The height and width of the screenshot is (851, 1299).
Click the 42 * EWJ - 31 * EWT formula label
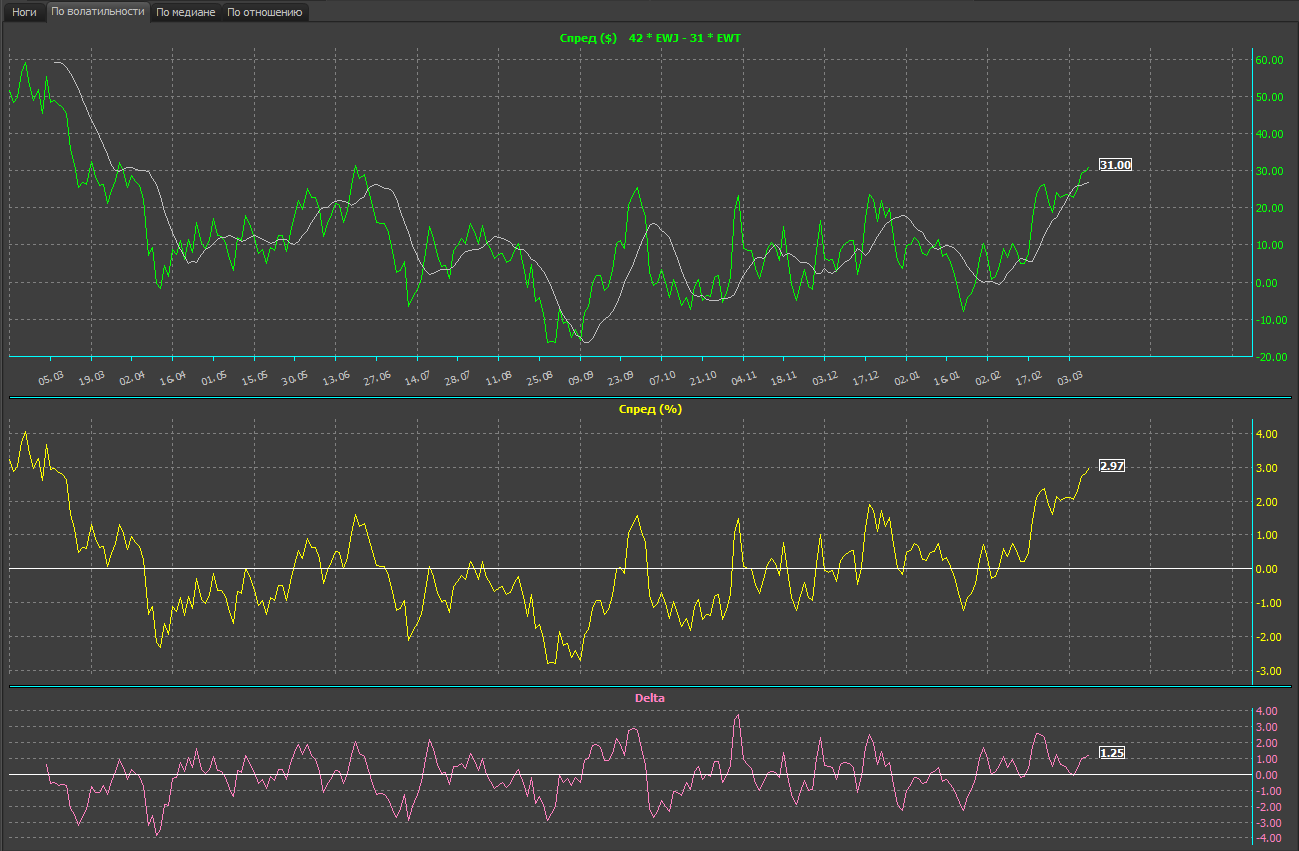(685, 38)
